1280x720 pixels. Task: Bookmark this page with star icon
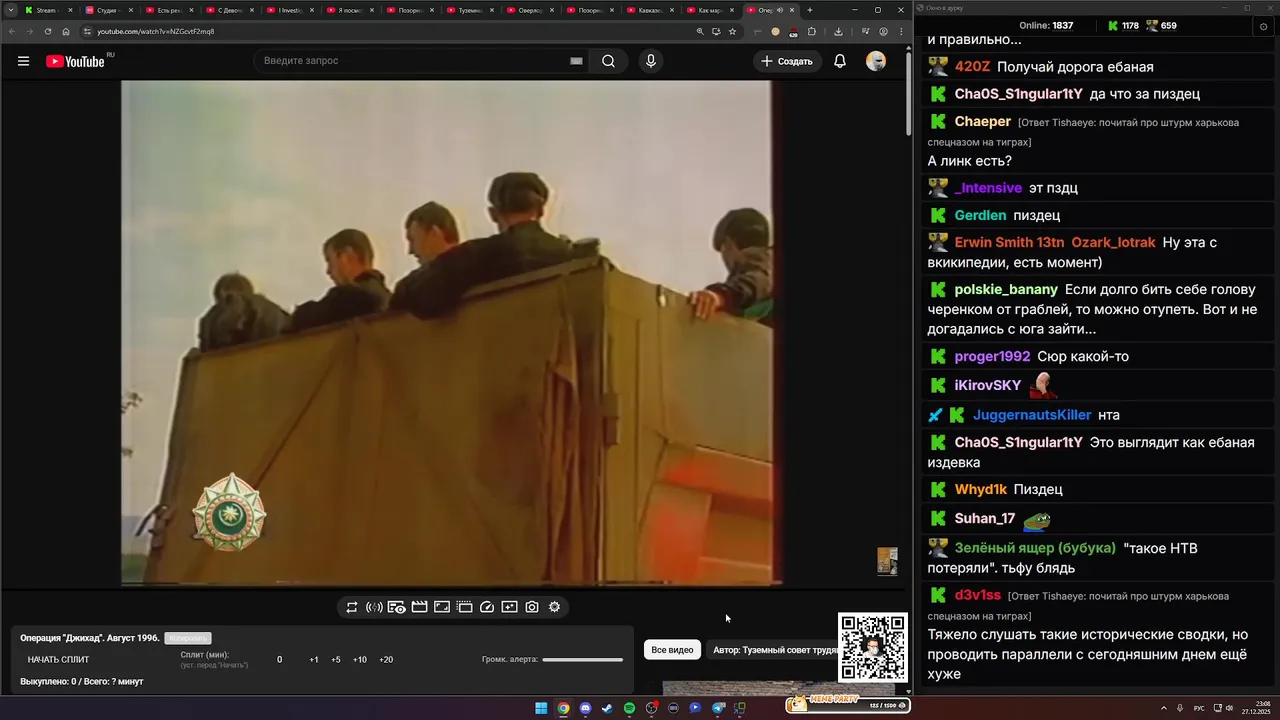[x=732, y=31]
